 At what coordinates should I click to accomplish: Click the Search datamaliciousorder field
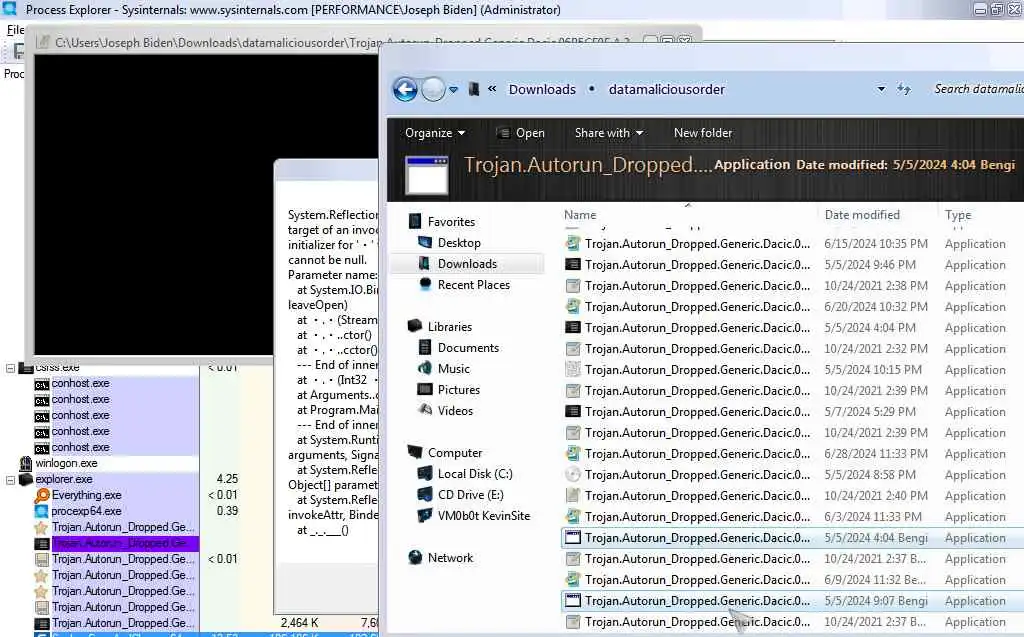coord(978,89)
